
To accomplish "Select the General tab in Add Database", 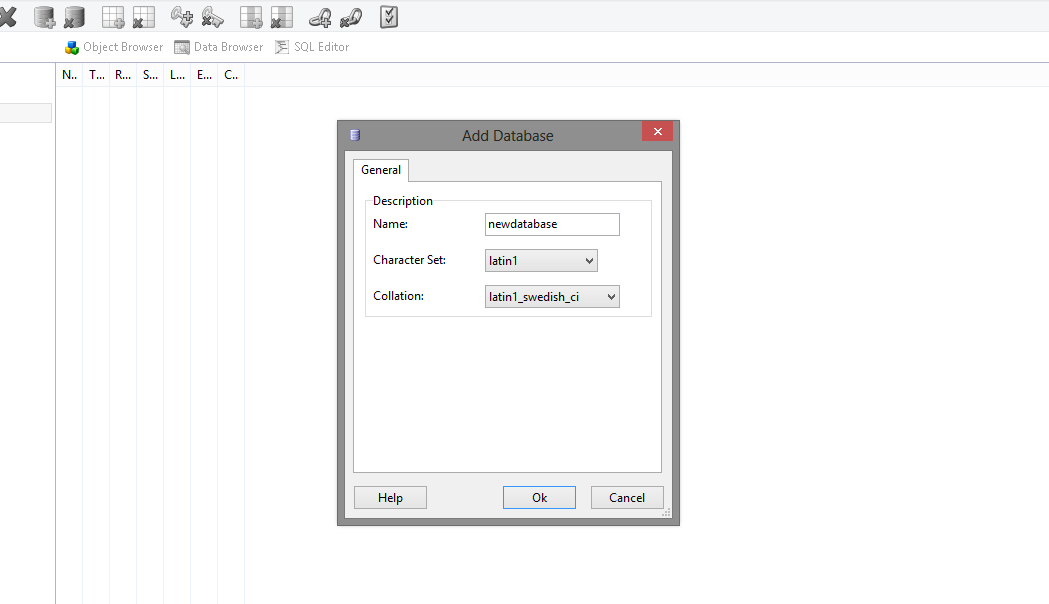I will (381, 170).
